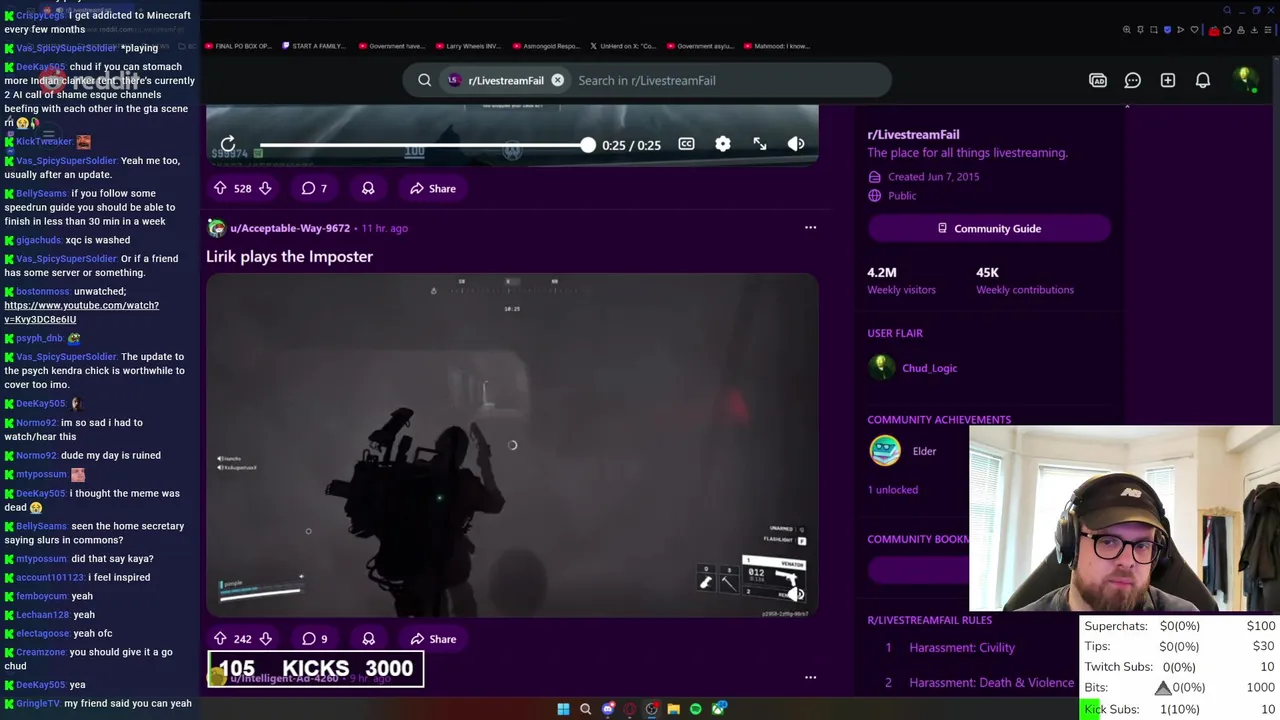1280x720 pixels.
Task: Toggle closed captions on the top video
Action: tap(686, 144)
